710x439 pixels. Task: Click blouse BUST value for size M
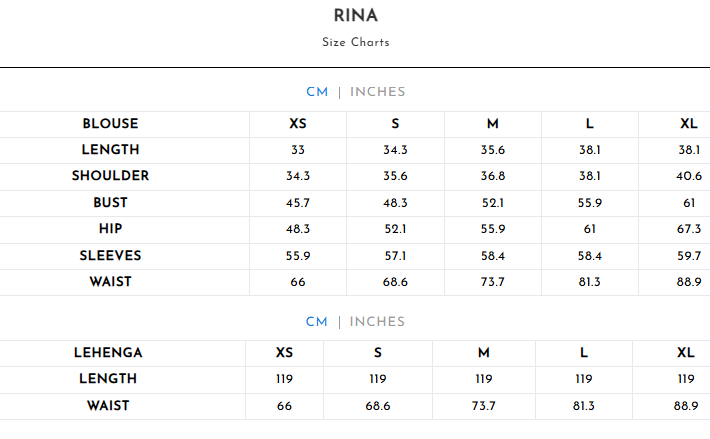tap(493, 203)
